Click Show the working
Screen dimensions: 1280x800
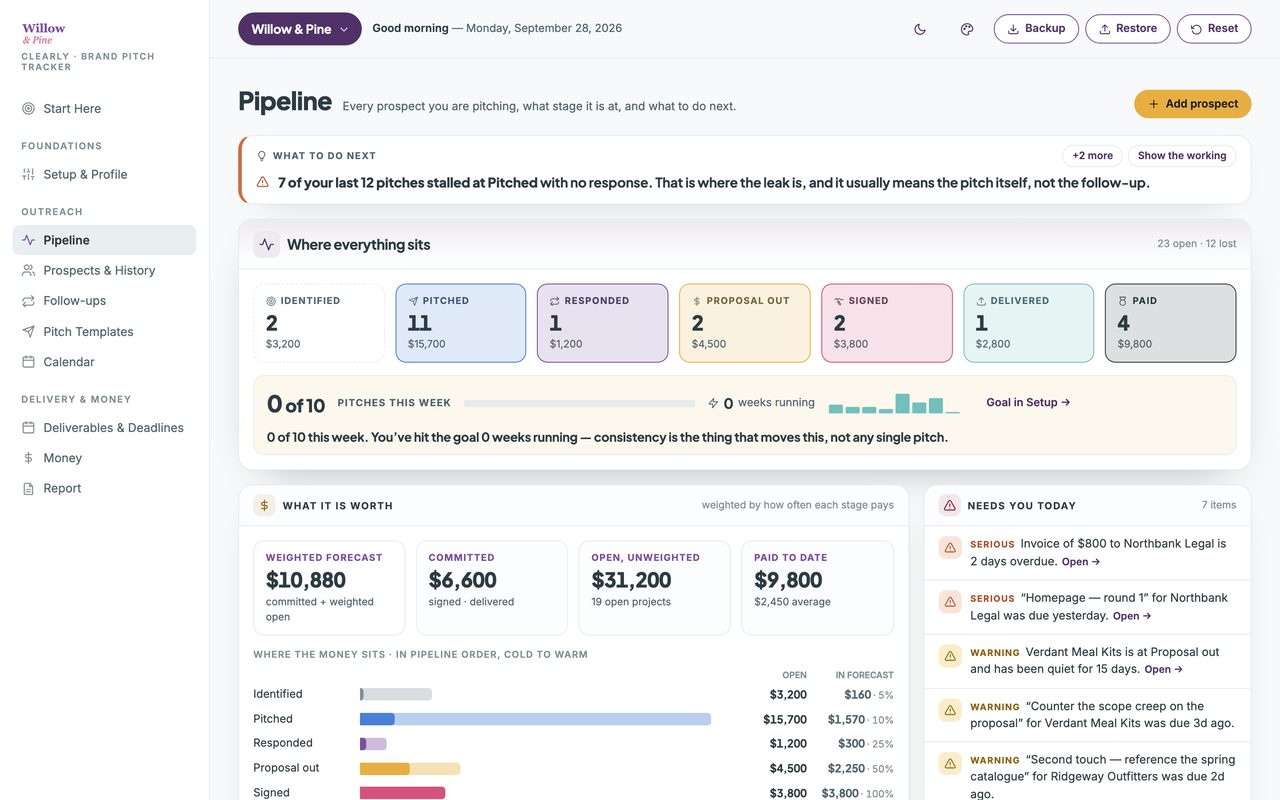pyautogui.click(x=1182, y=156)
